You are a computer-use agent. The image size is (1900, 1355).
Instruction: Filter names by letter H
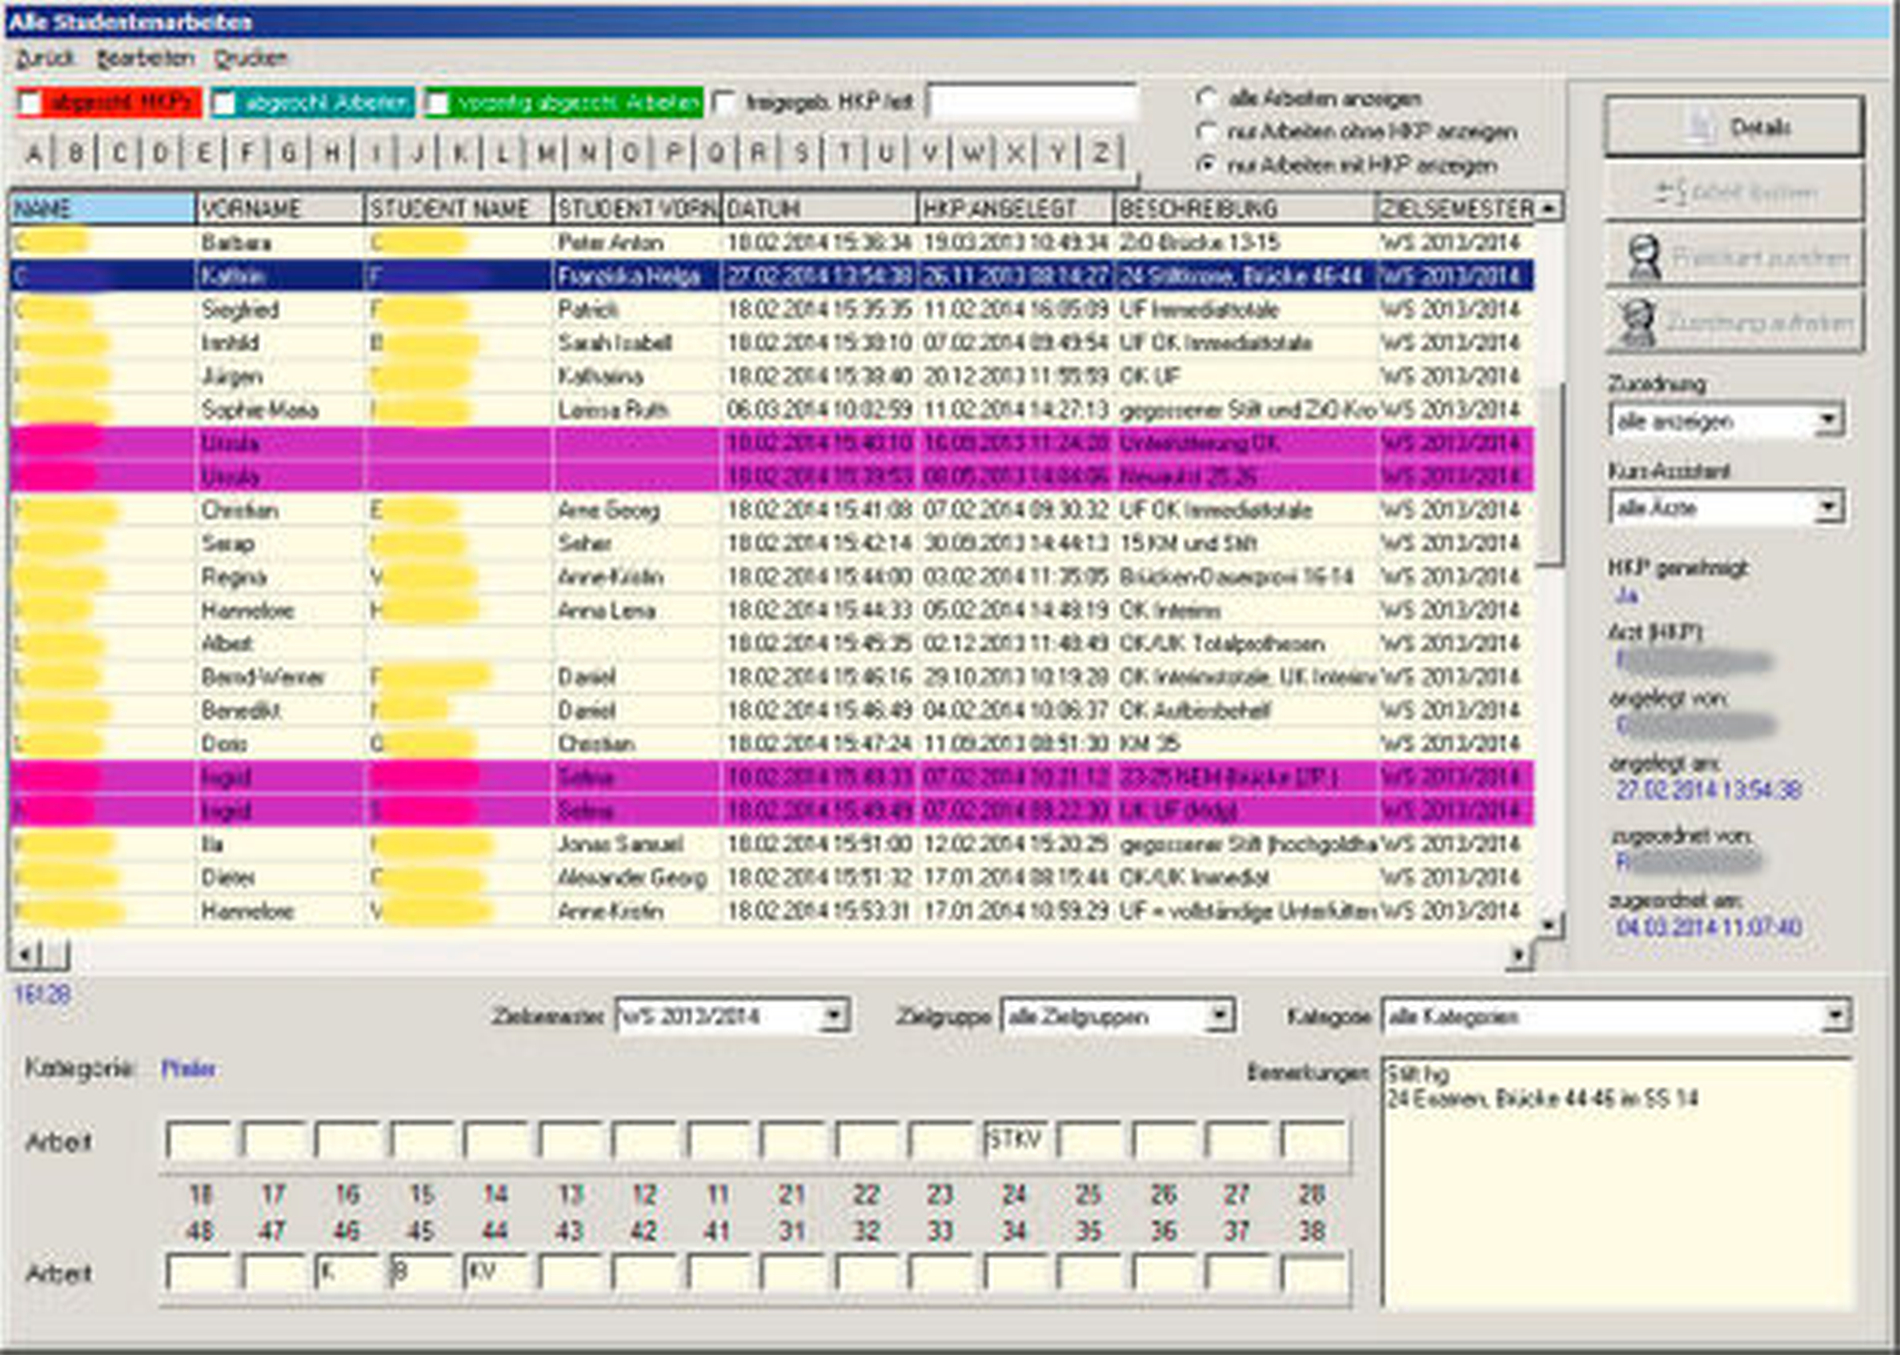point(331,153)
